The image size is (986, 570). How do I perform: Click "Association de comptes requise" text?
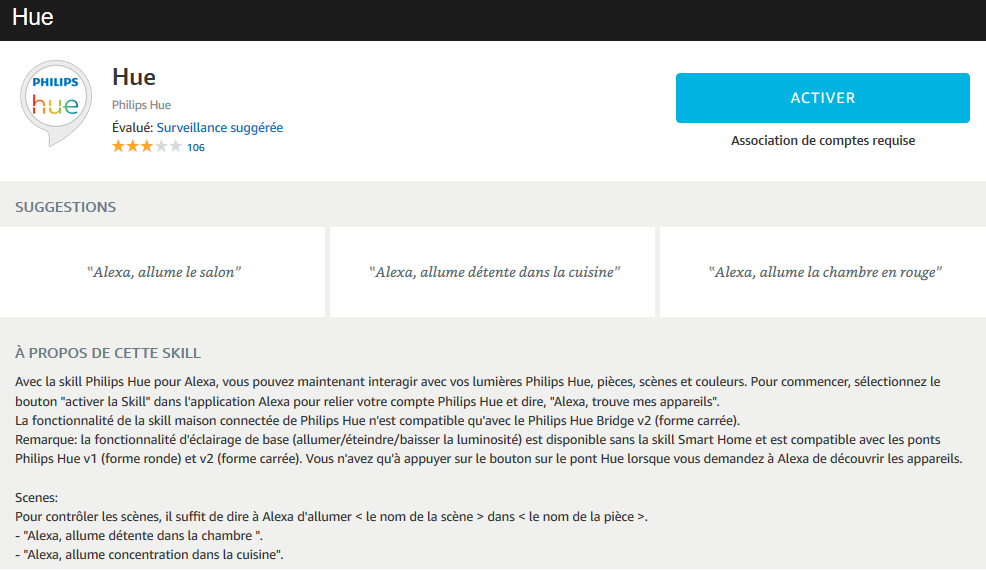click(x=823, y=141)
